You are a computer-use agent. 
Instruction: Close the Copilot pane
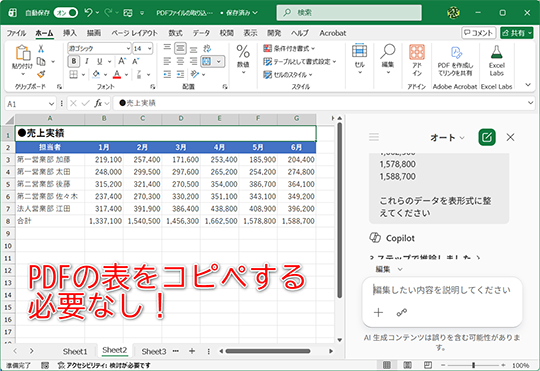tap(510, 137)
